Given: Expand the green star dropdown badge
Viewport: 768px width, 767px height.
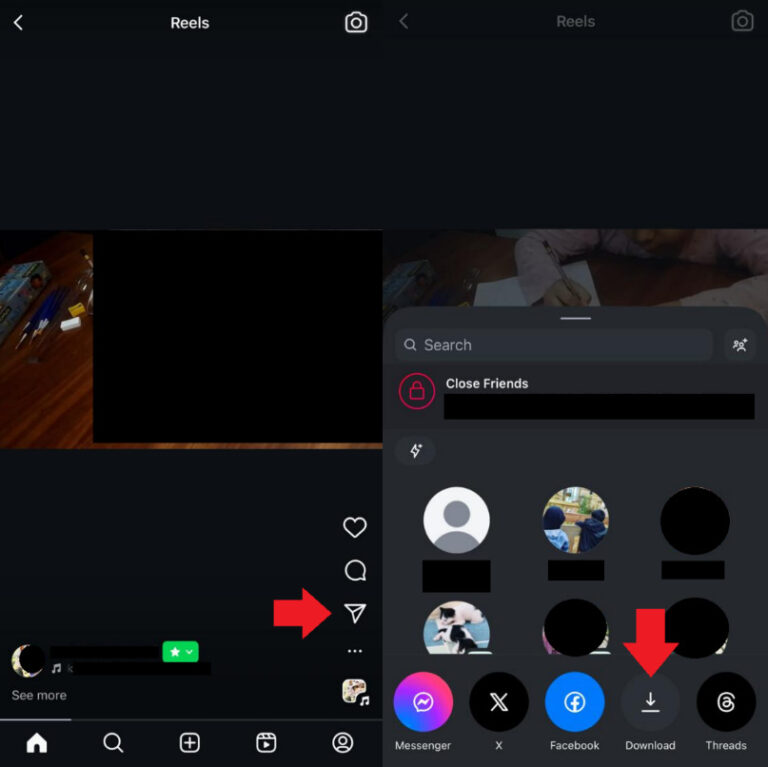Looking at the screenshot, I should tap(180, 651).
